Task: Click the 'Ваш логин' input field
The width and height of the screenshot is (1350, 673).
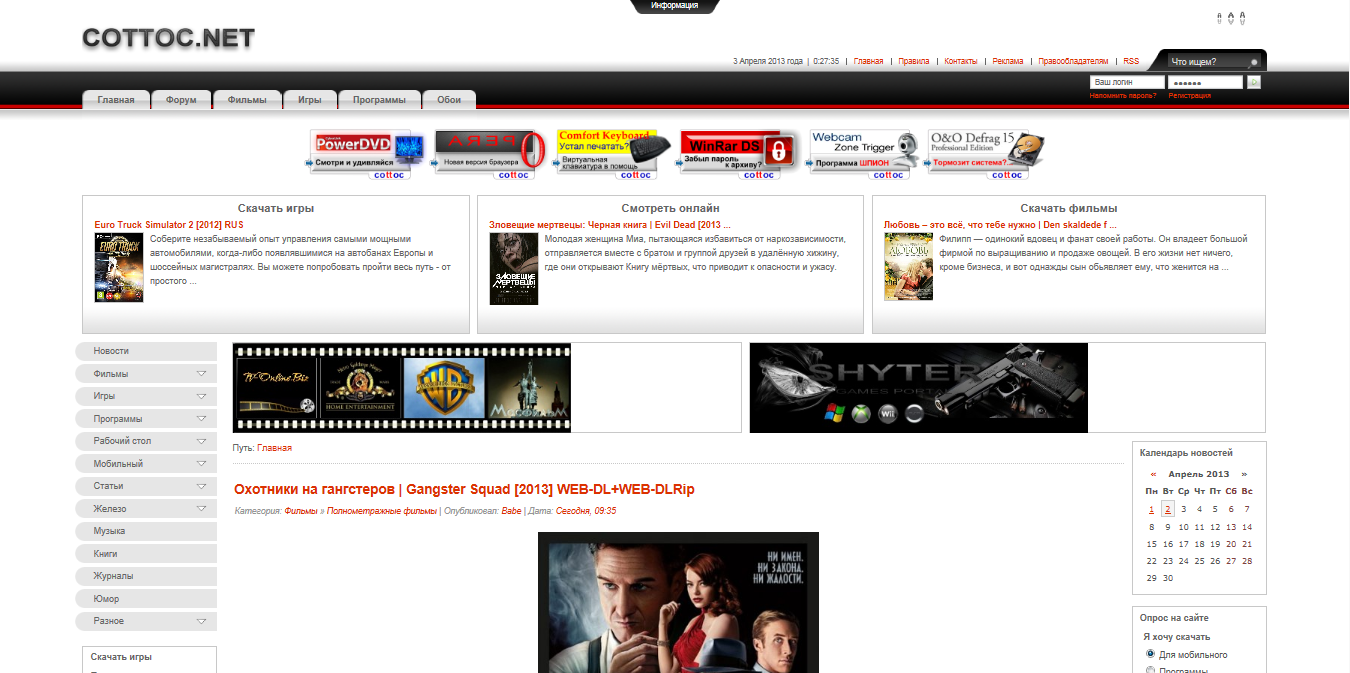Action: [1127, 82]
